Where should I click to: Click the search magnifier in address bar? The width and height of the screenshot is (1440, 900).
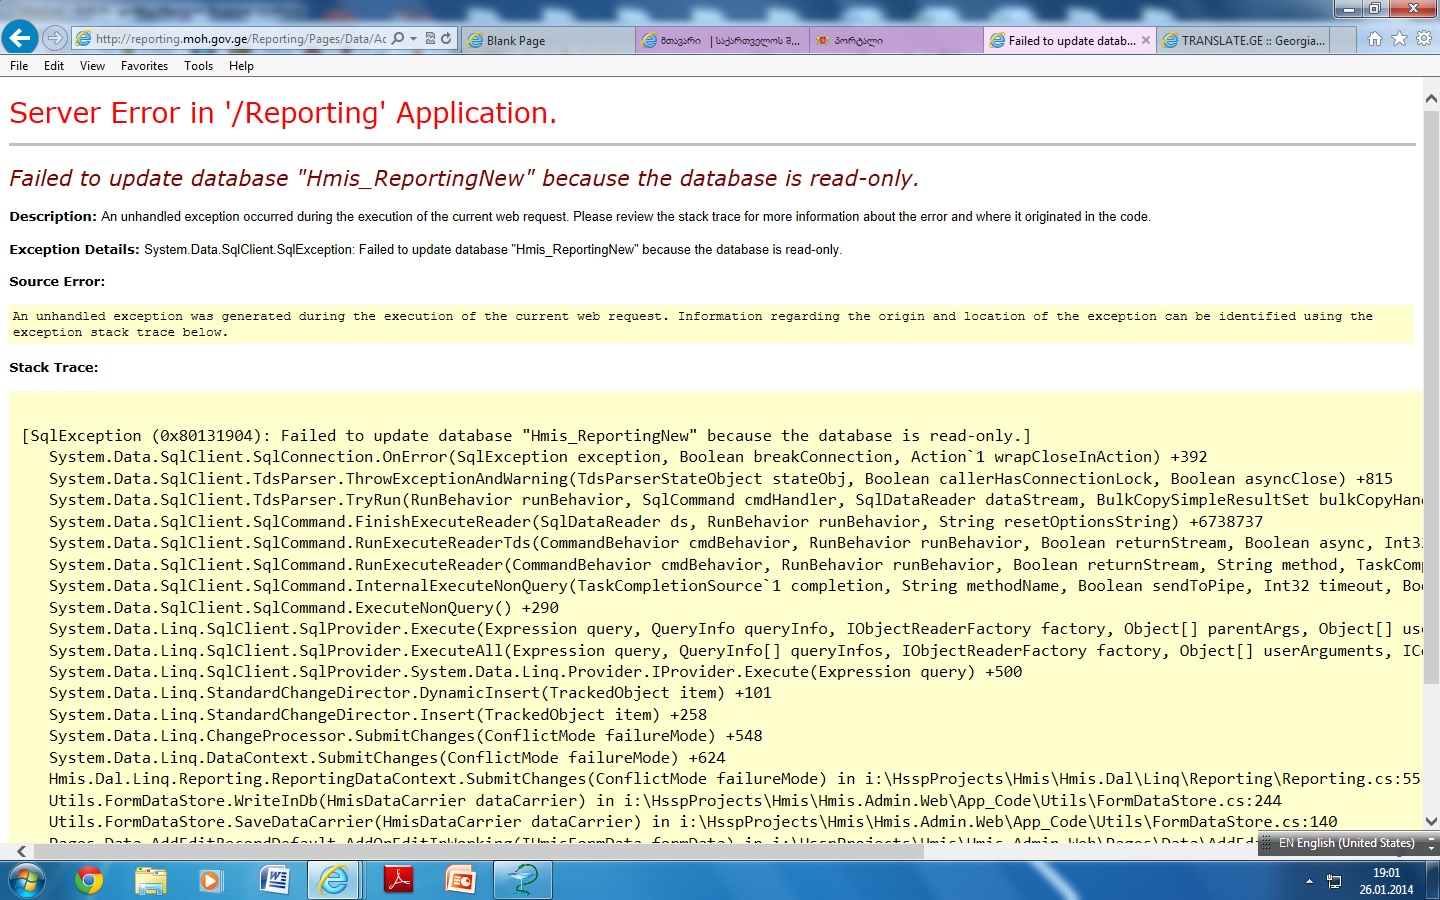click(398, 39)
